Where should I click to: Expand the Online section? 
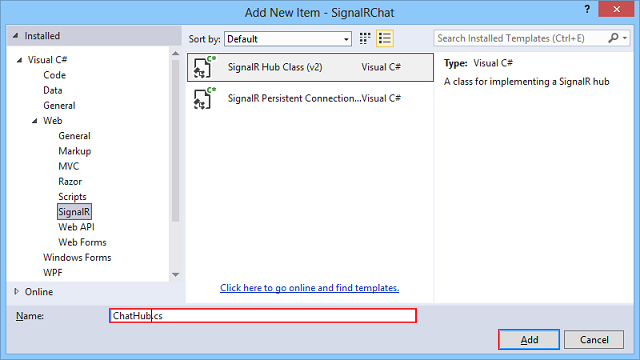click(x=16, y=291)
